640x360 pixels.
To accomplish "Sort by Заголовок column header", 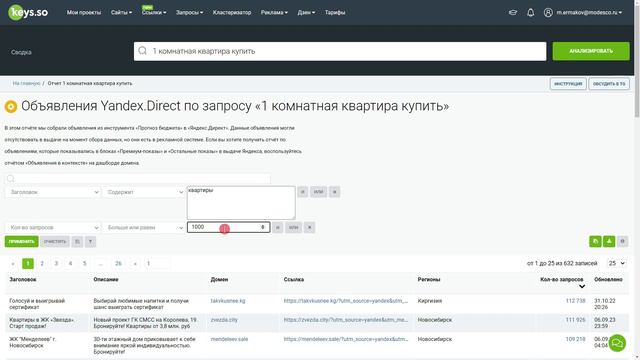I will click(23, 280).
